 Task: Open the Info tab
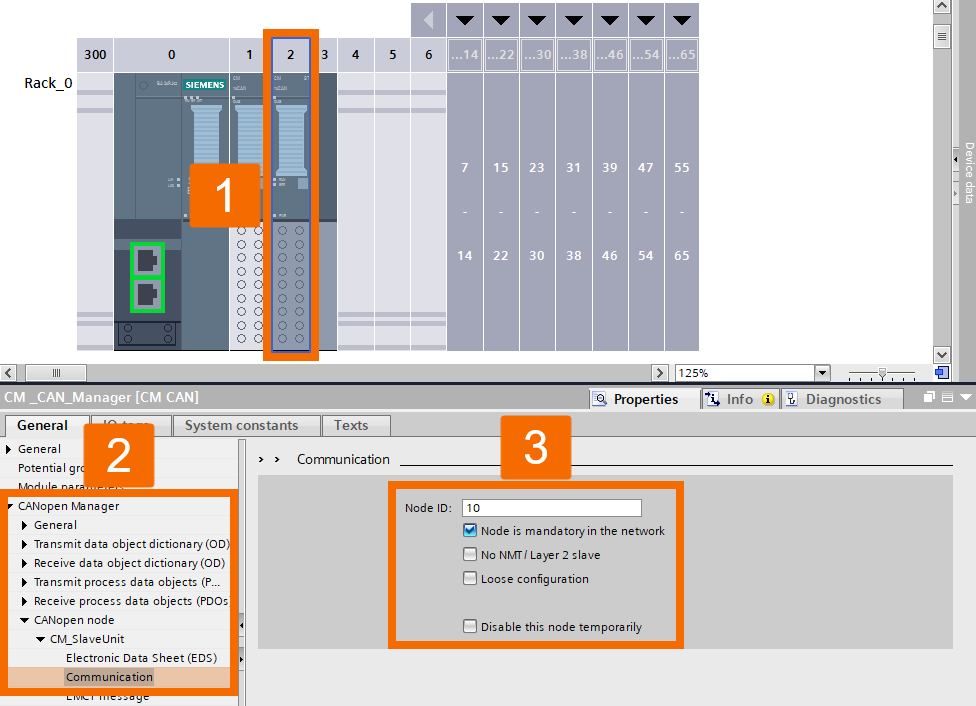point(741,399)
